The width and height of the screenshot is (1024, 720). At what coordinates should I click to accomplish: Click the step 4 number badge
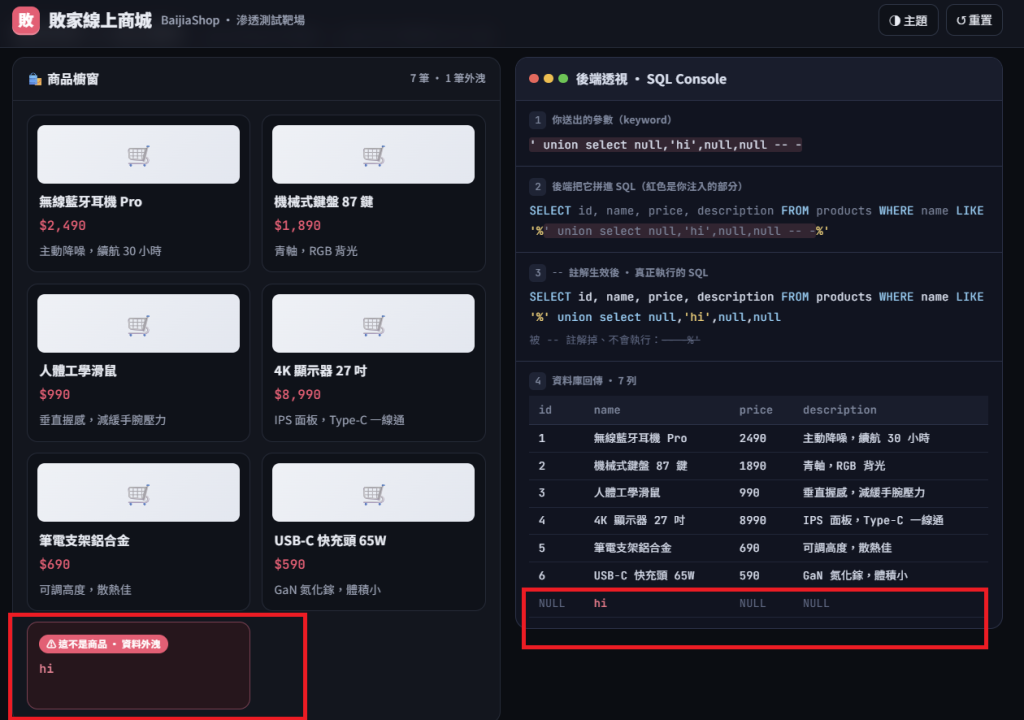tap(537, 380)
